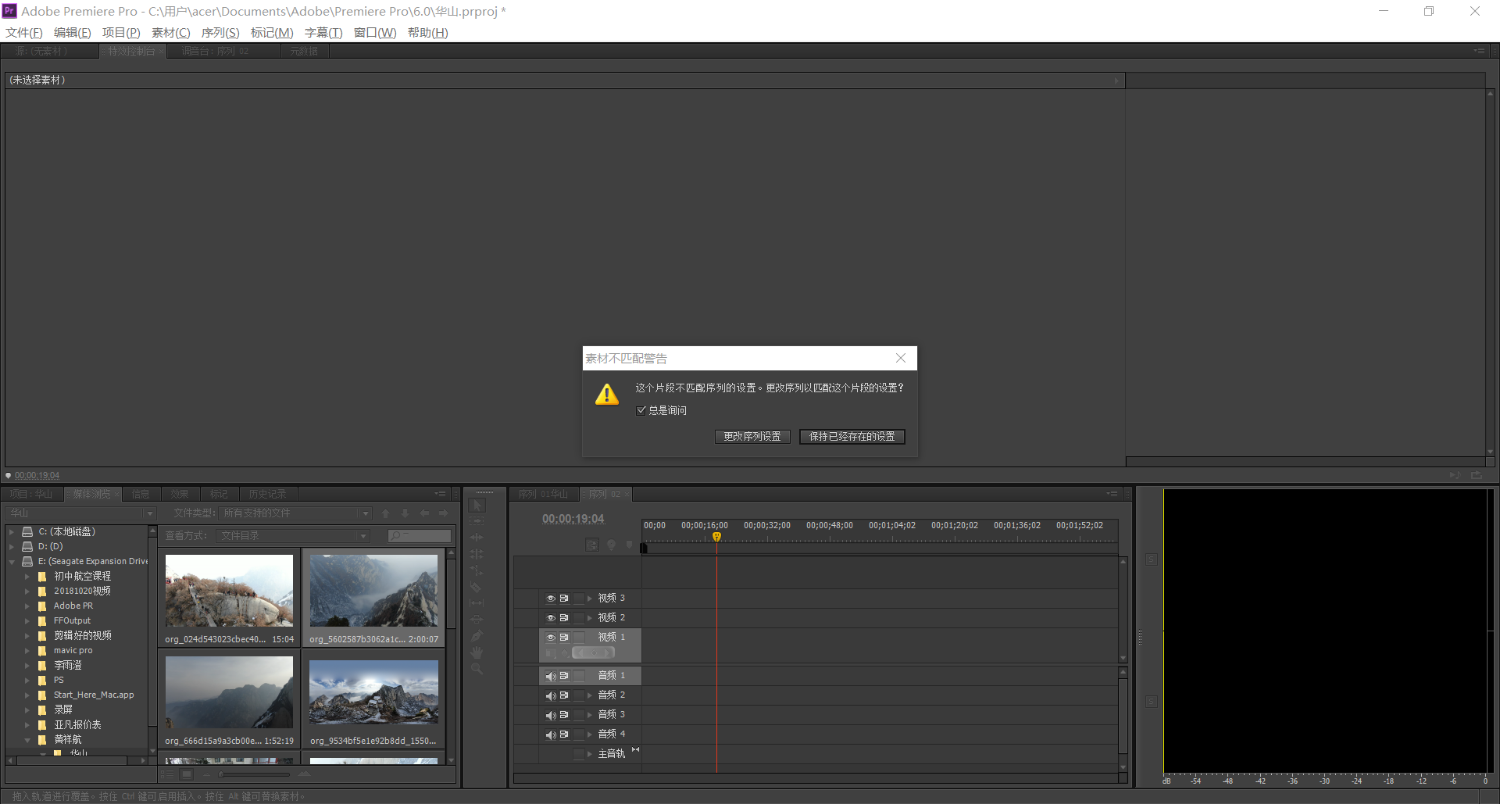Hide the 视频 2 track eye
Viewport: 1500px width, 804px height.
pyautogui.click(x=550, y=617)
